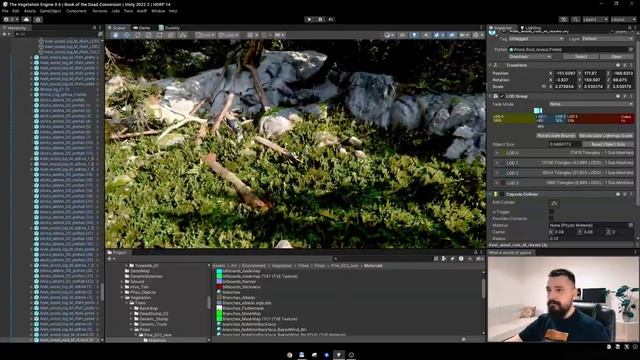
Task: Open the global search magnifier icon
Action: (x=576, y=19)
